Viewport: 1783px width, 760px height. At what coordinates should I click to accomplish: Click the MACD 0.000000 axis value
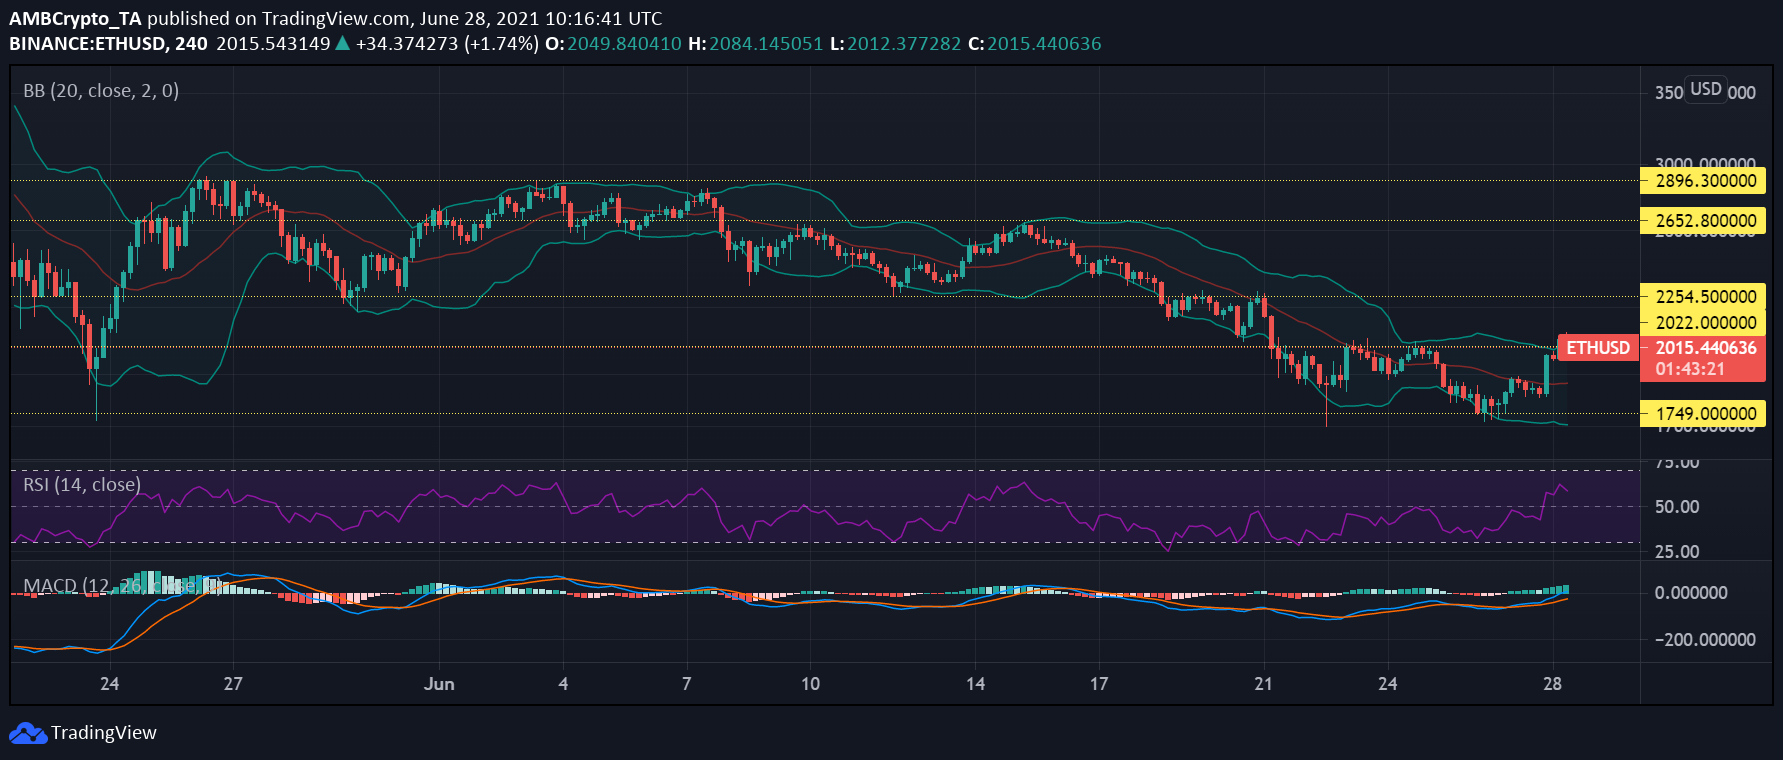pos(1691,593)
